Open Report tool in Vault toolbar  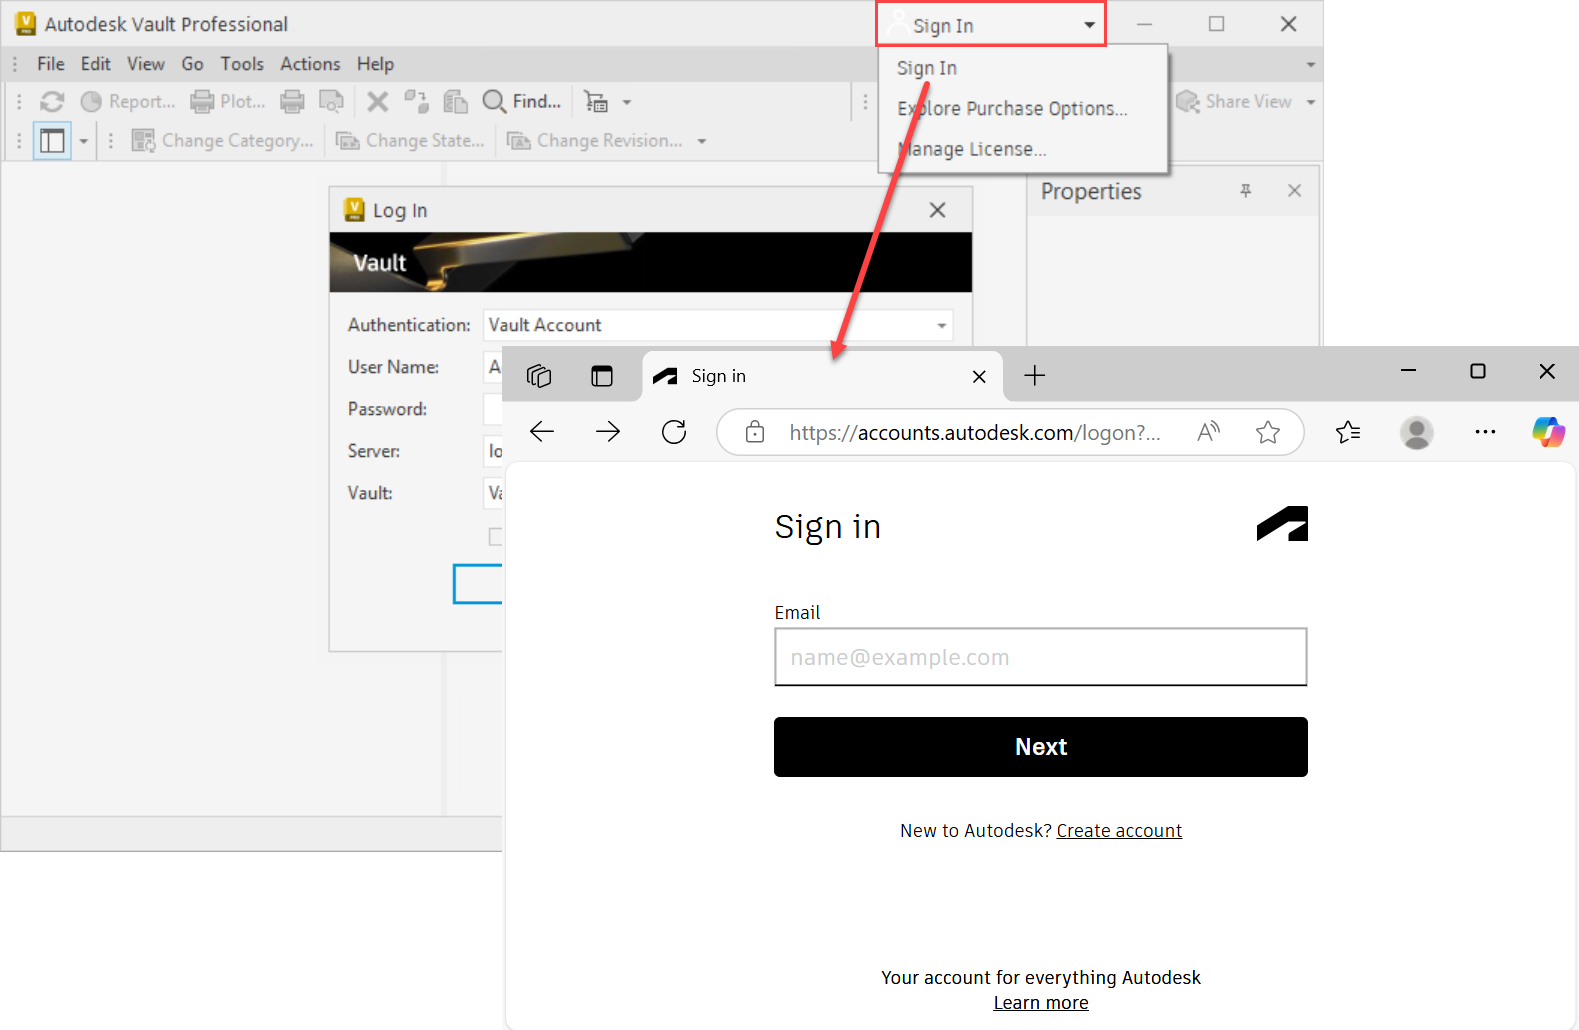click(x=127, y=102)
